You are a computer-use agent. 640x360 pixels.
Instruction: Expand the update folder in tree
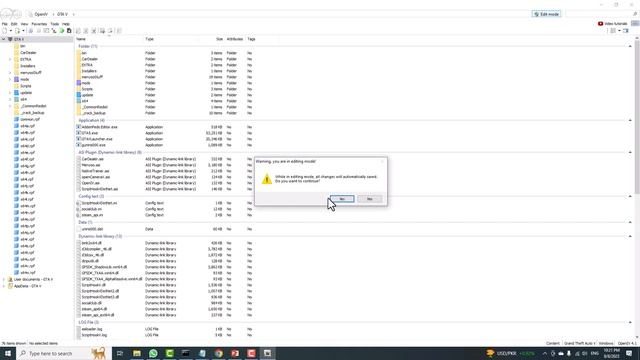pos(10,93)
